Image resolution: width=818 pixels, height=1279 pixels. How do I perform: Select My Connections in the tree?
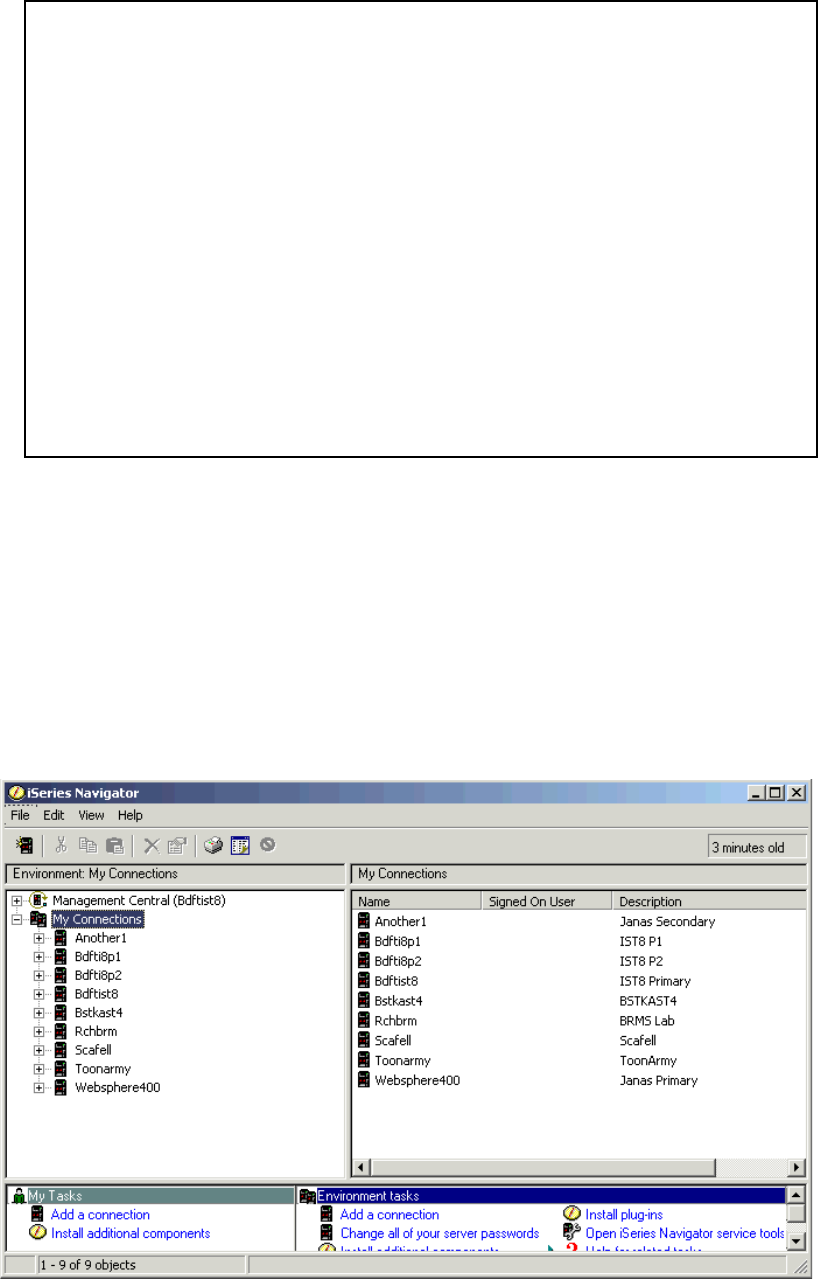(x=97, y=919)
